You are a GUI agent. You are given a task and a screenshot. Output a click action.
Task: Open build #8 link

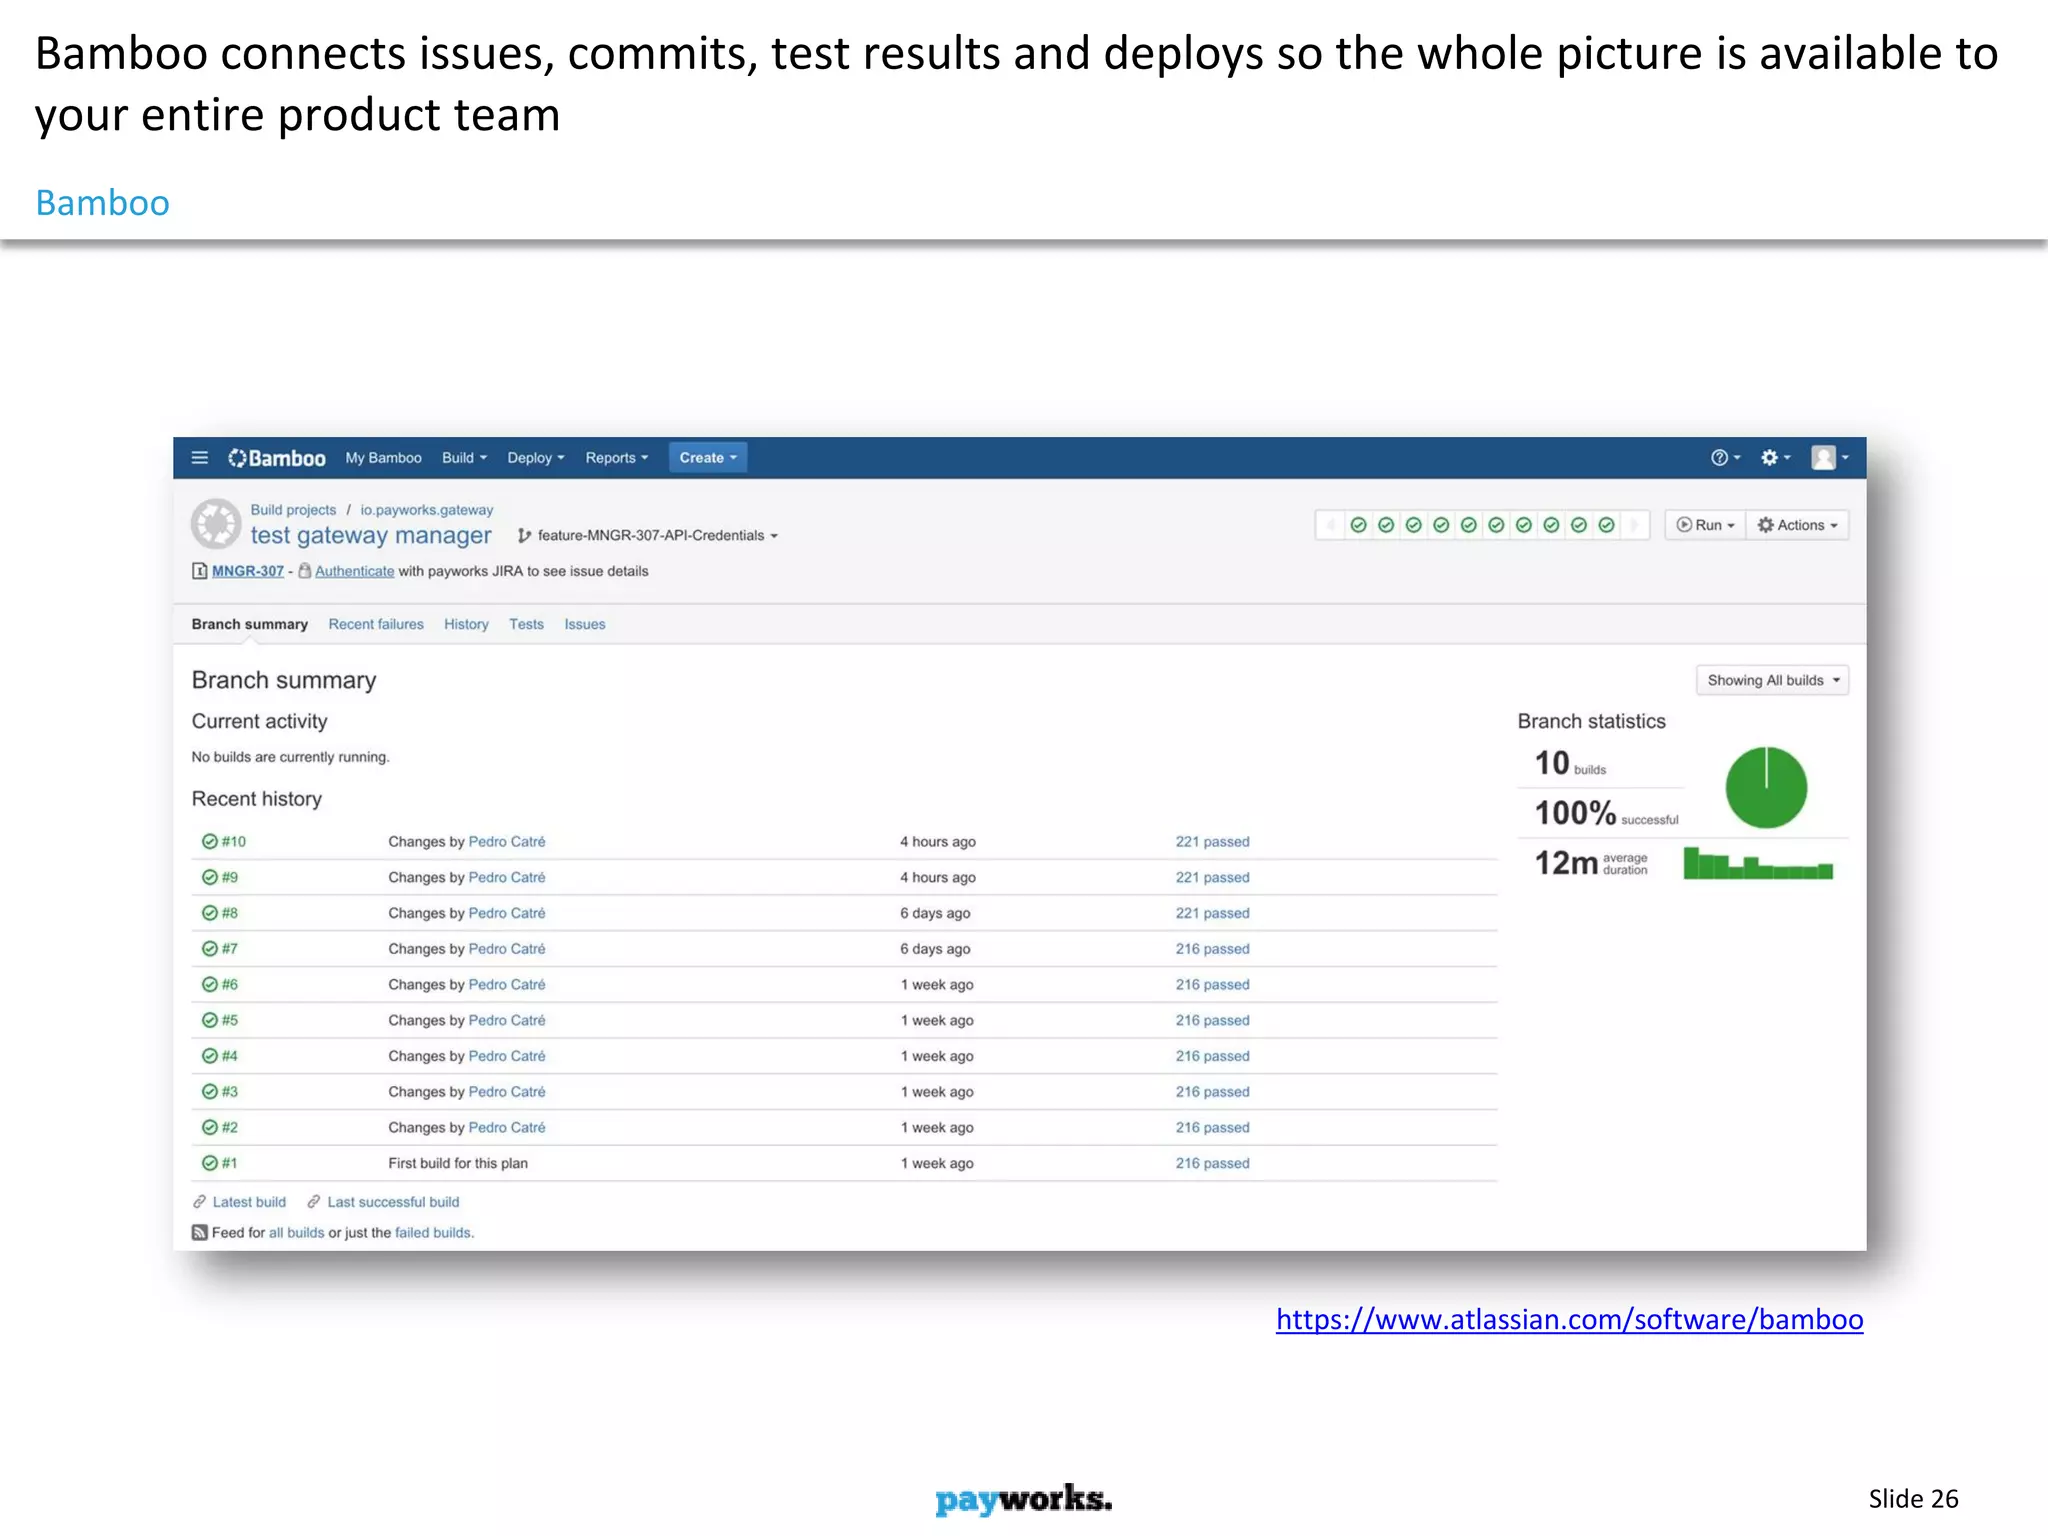[x=230, y=914]
